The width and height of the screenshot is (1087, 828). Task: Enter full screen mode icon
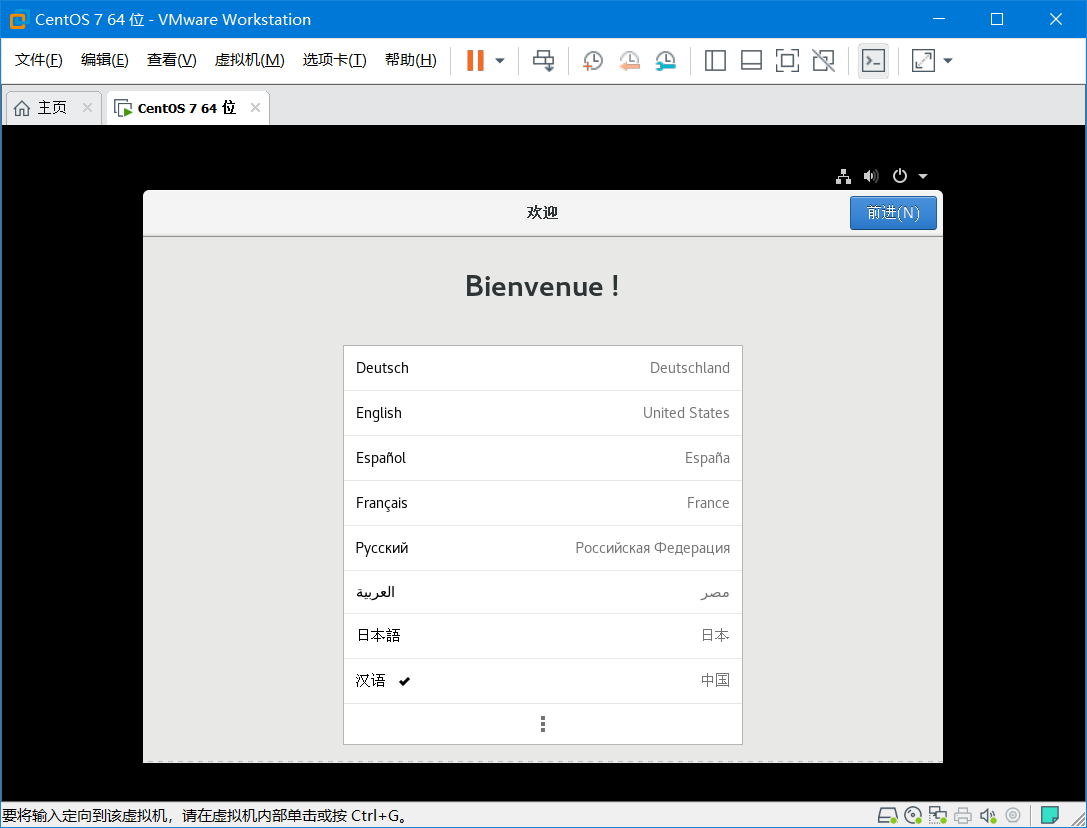pyautogui.click(x=788, y=60)
